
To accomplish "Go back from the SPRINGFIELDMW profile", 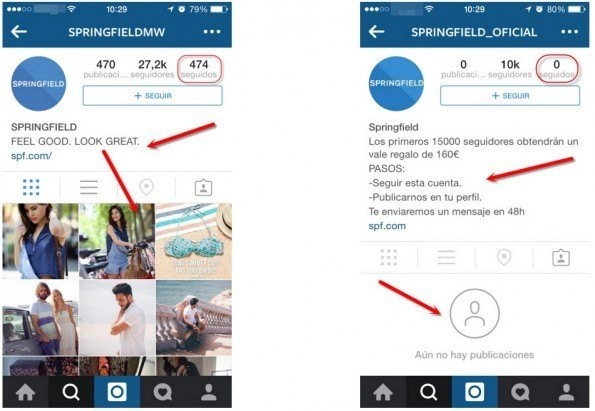I will click(x=19, y=32).
